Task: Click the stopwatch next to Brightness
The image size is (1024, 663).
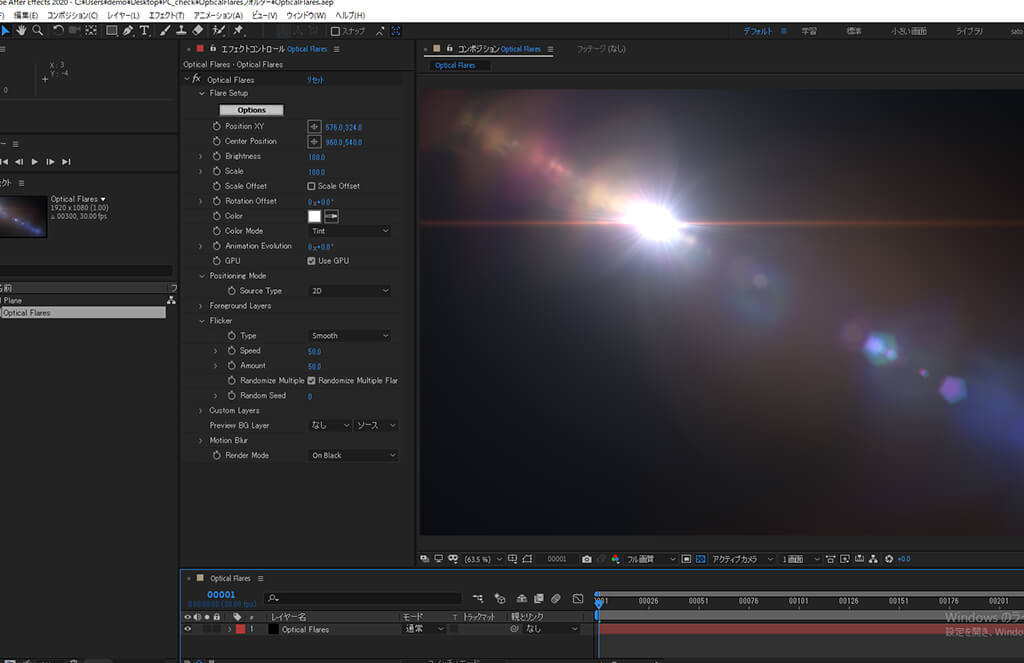Action: pyautogui.click(x=216, y=157)
